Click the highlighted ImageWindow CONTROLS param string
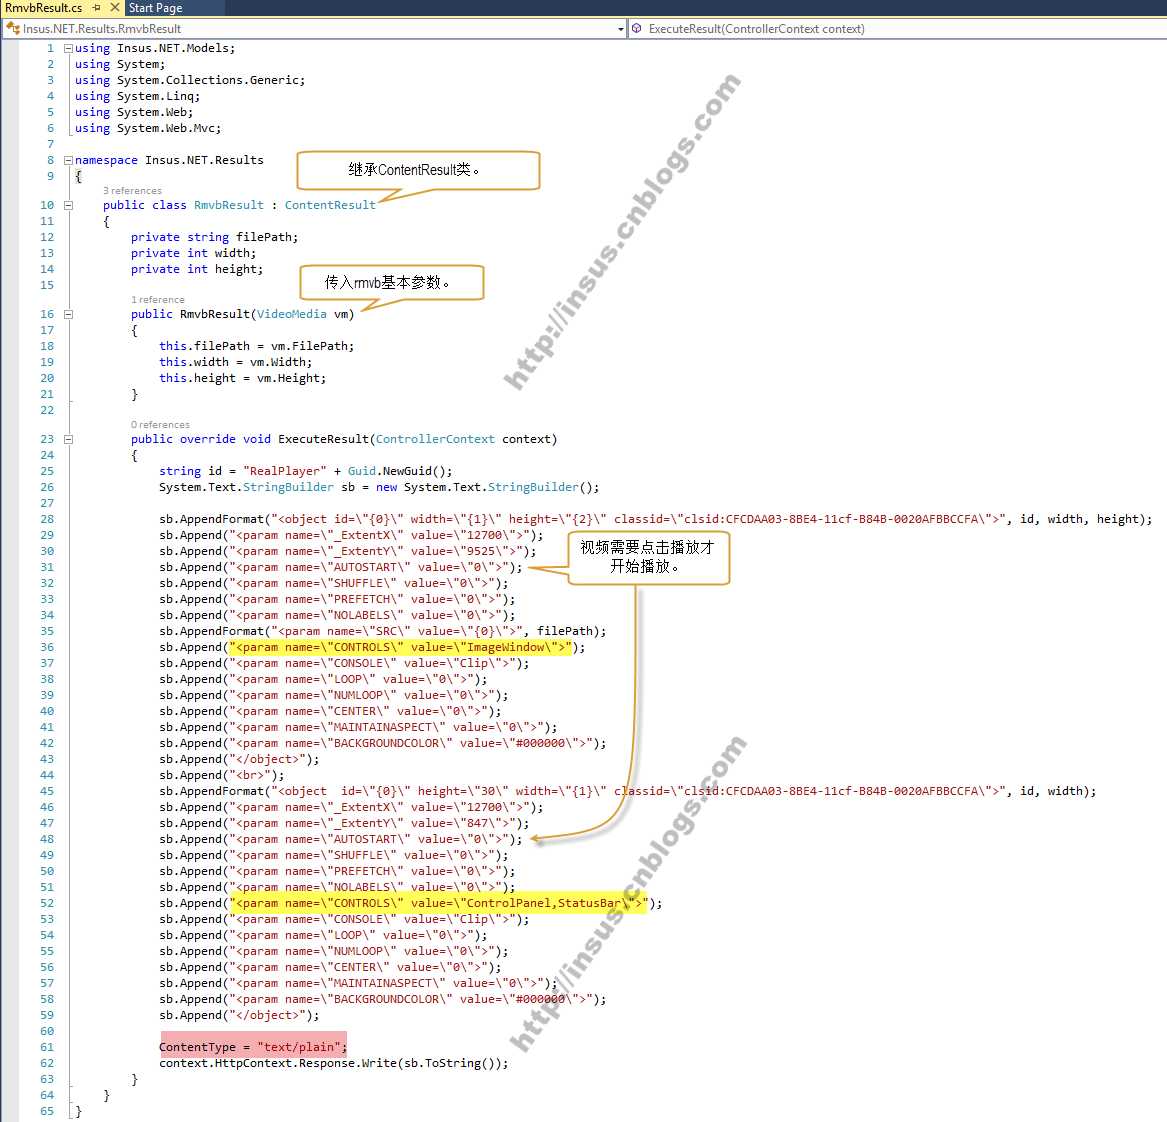The width and height of the screenshot is (1167, 1122). 400,647
